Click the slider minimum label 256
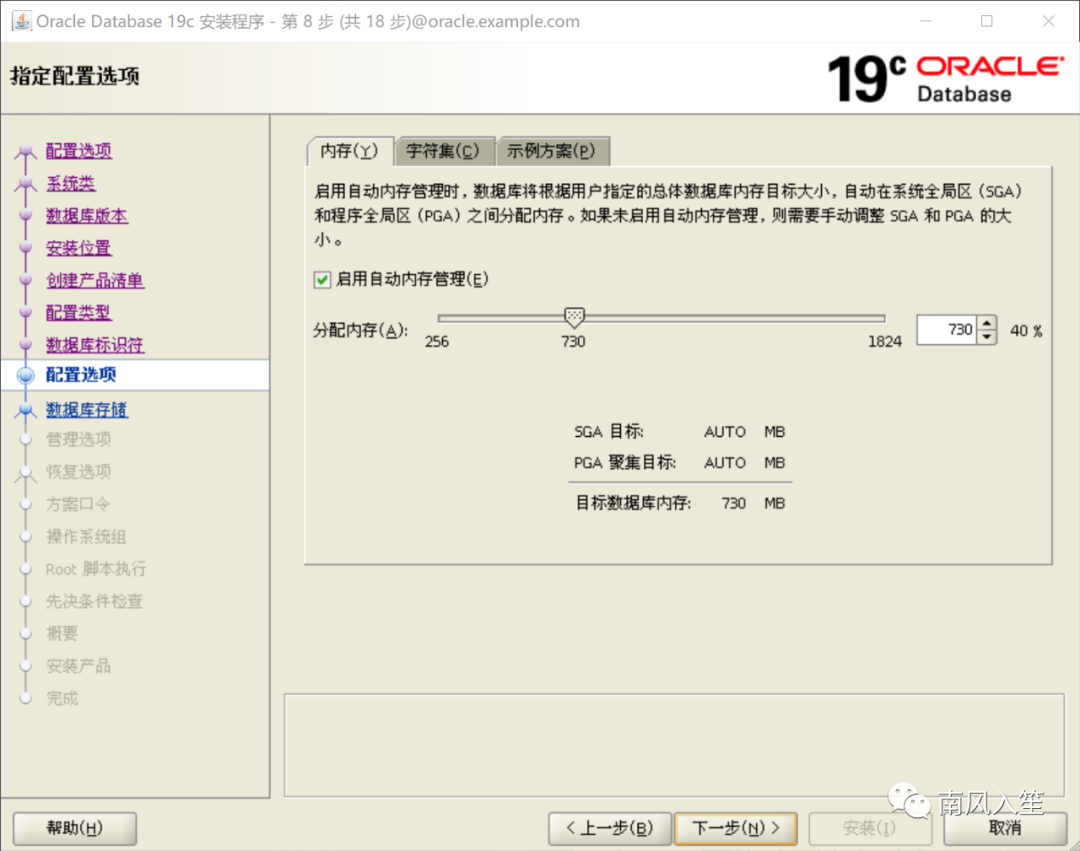Image resolution: width=1080 pixels, height=851 pixels. 437,342
